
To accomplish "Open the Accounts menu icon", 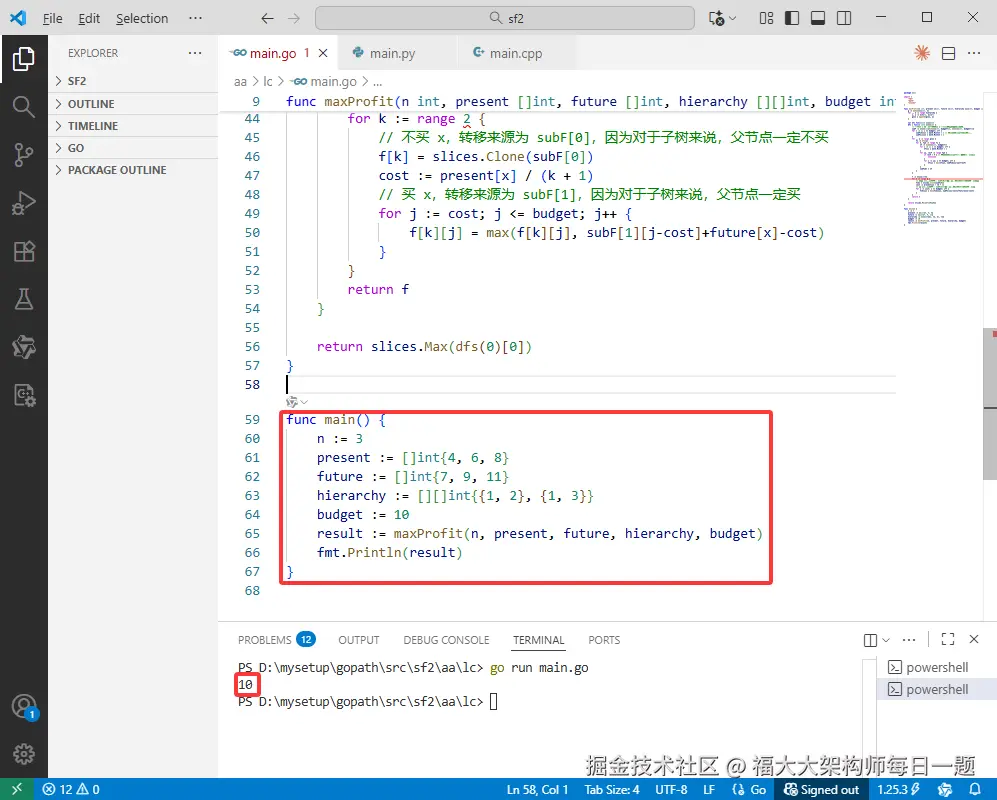I will [x=24, y=707].
